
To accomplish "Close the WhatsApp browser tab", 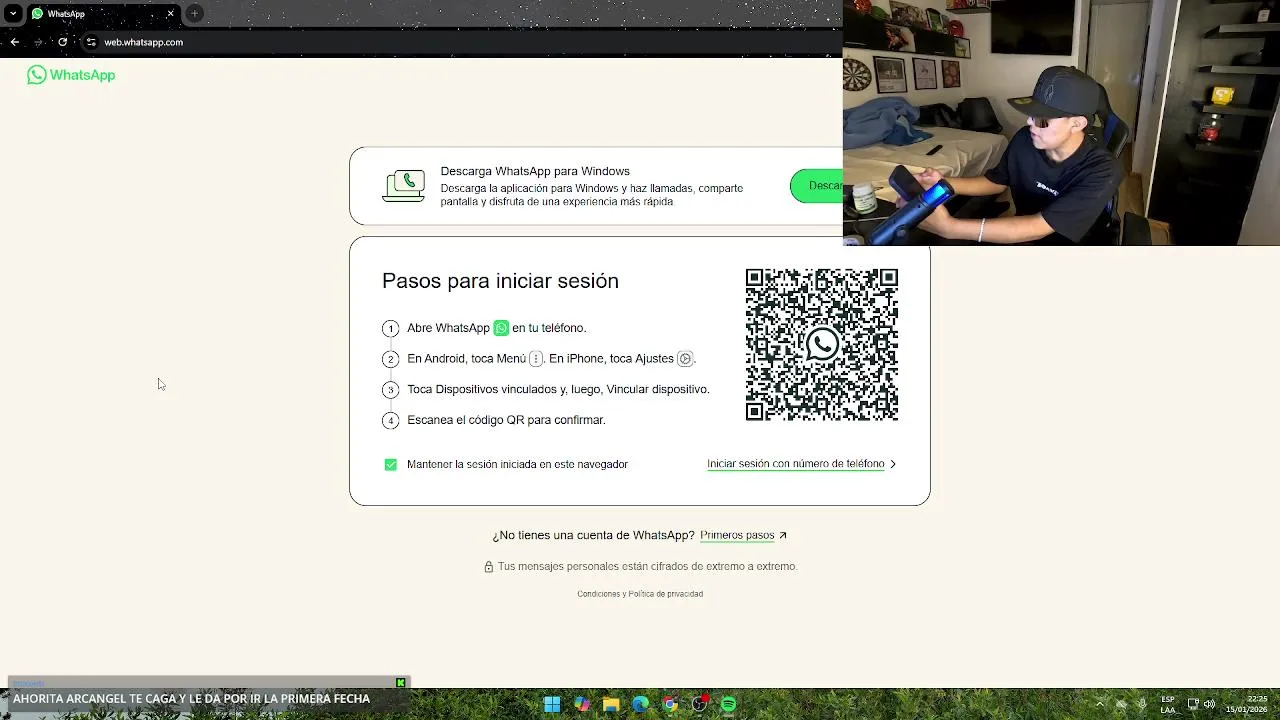I will pos(170,13).
